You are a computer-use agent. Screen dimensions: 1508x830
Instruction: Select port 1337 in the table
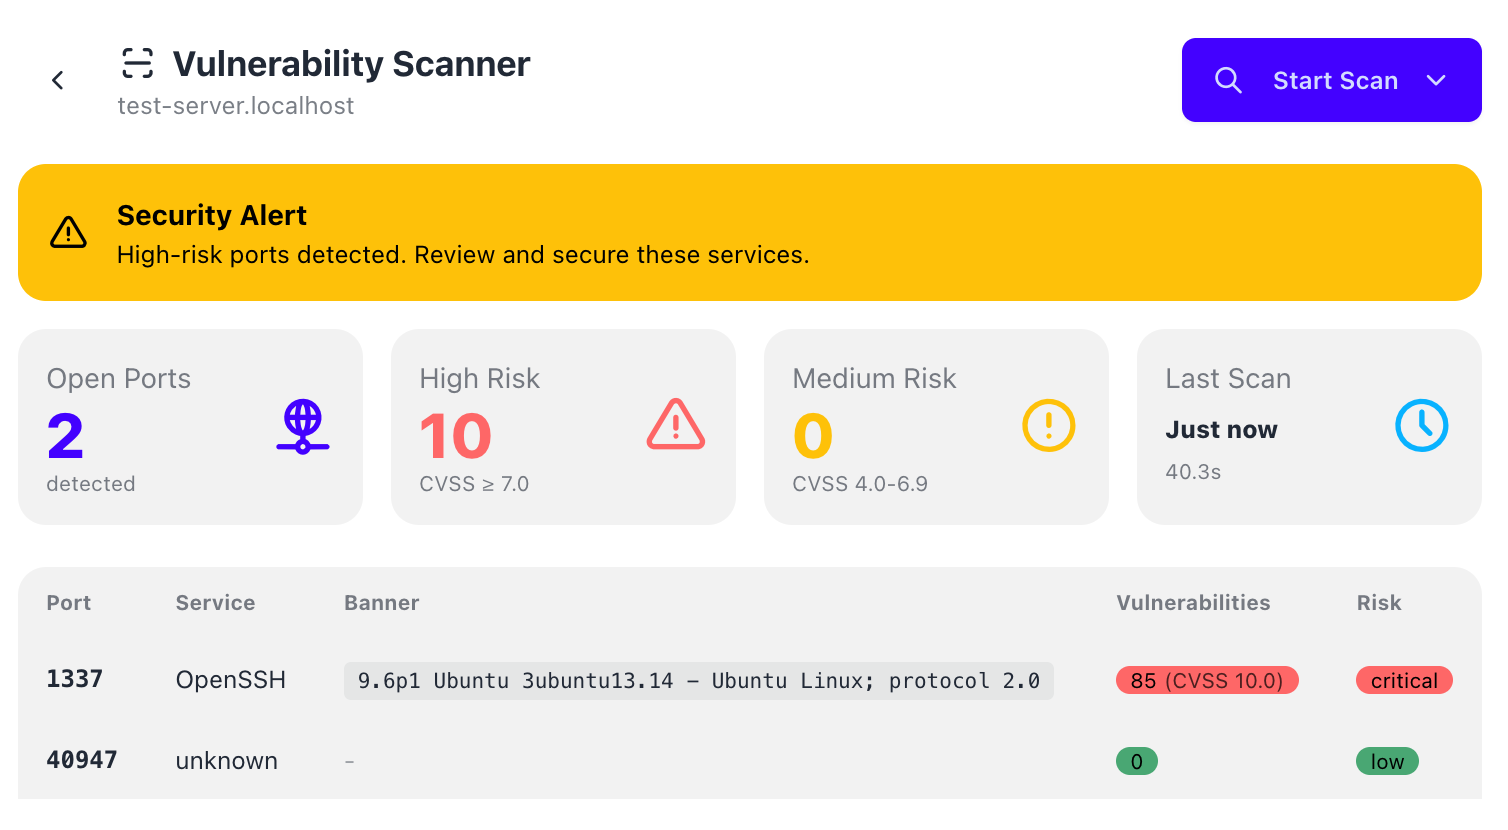[75, 679]
